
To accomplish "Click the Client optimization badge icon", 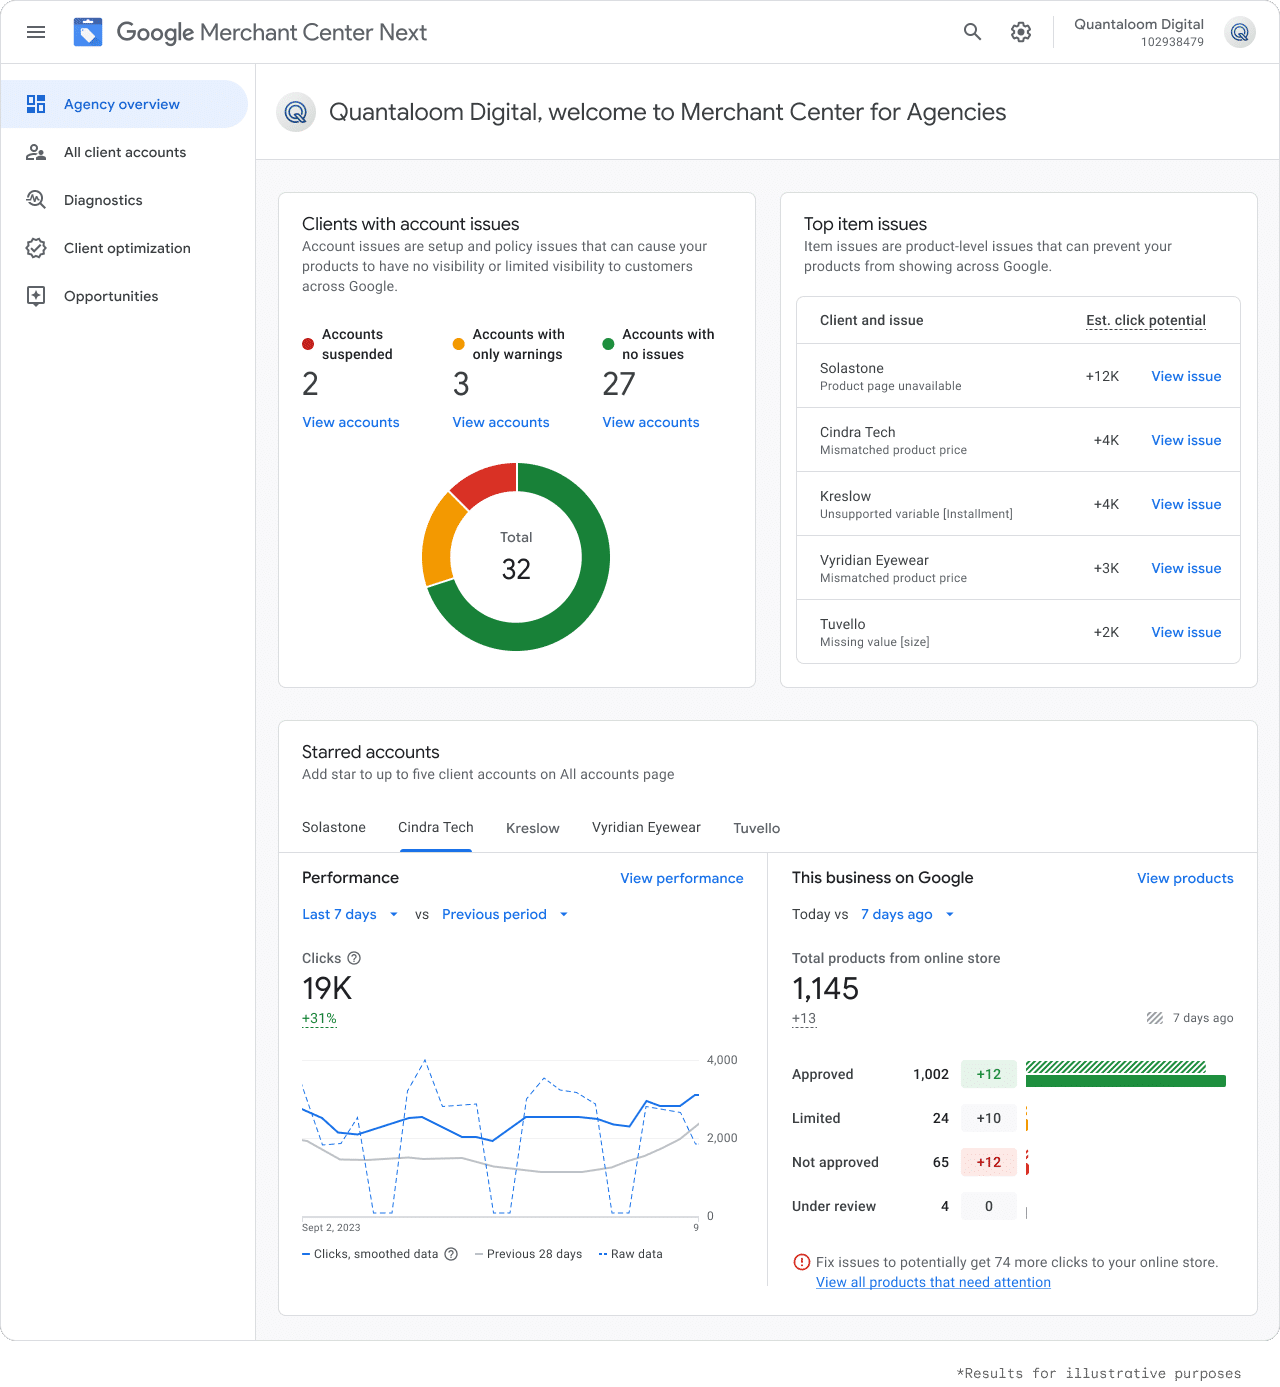I will click(36, 248).
